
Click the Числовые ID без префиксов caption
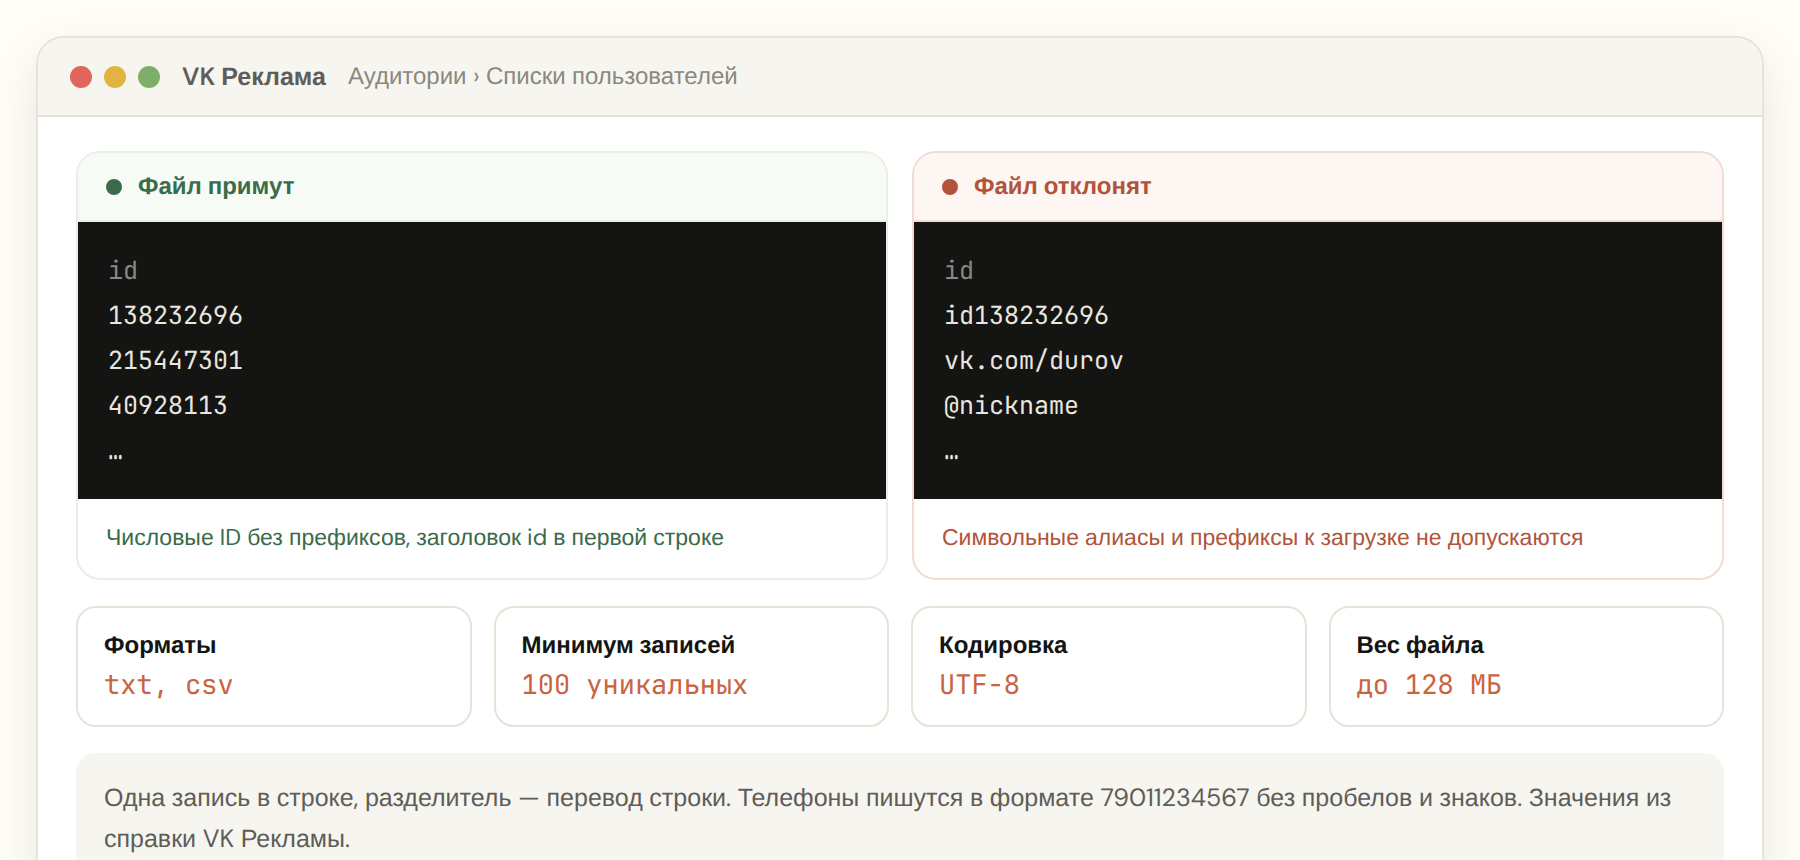[x=415, y=538]
